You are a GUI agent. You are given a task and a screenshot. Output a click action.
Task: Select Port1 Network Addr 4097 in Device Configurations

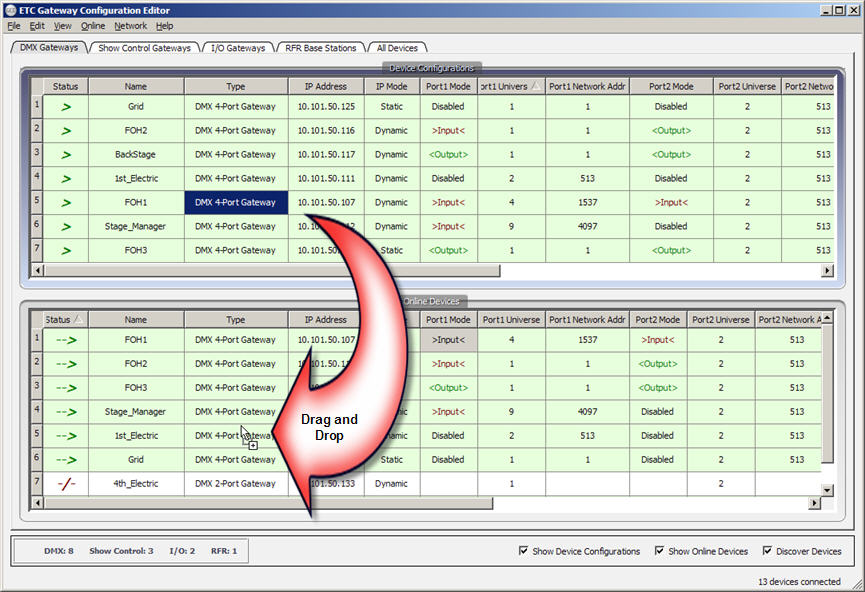(588, 227)
